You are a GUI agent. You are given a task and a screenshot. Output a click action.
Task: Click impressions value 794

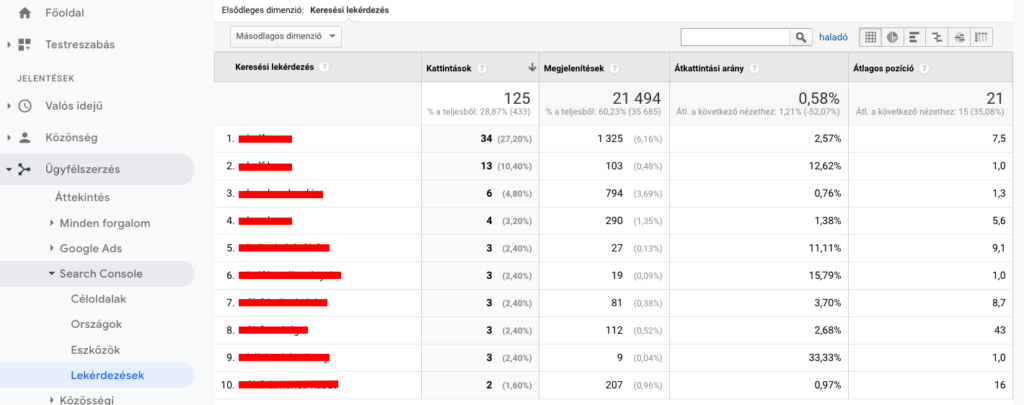click(x=614, y=193)
